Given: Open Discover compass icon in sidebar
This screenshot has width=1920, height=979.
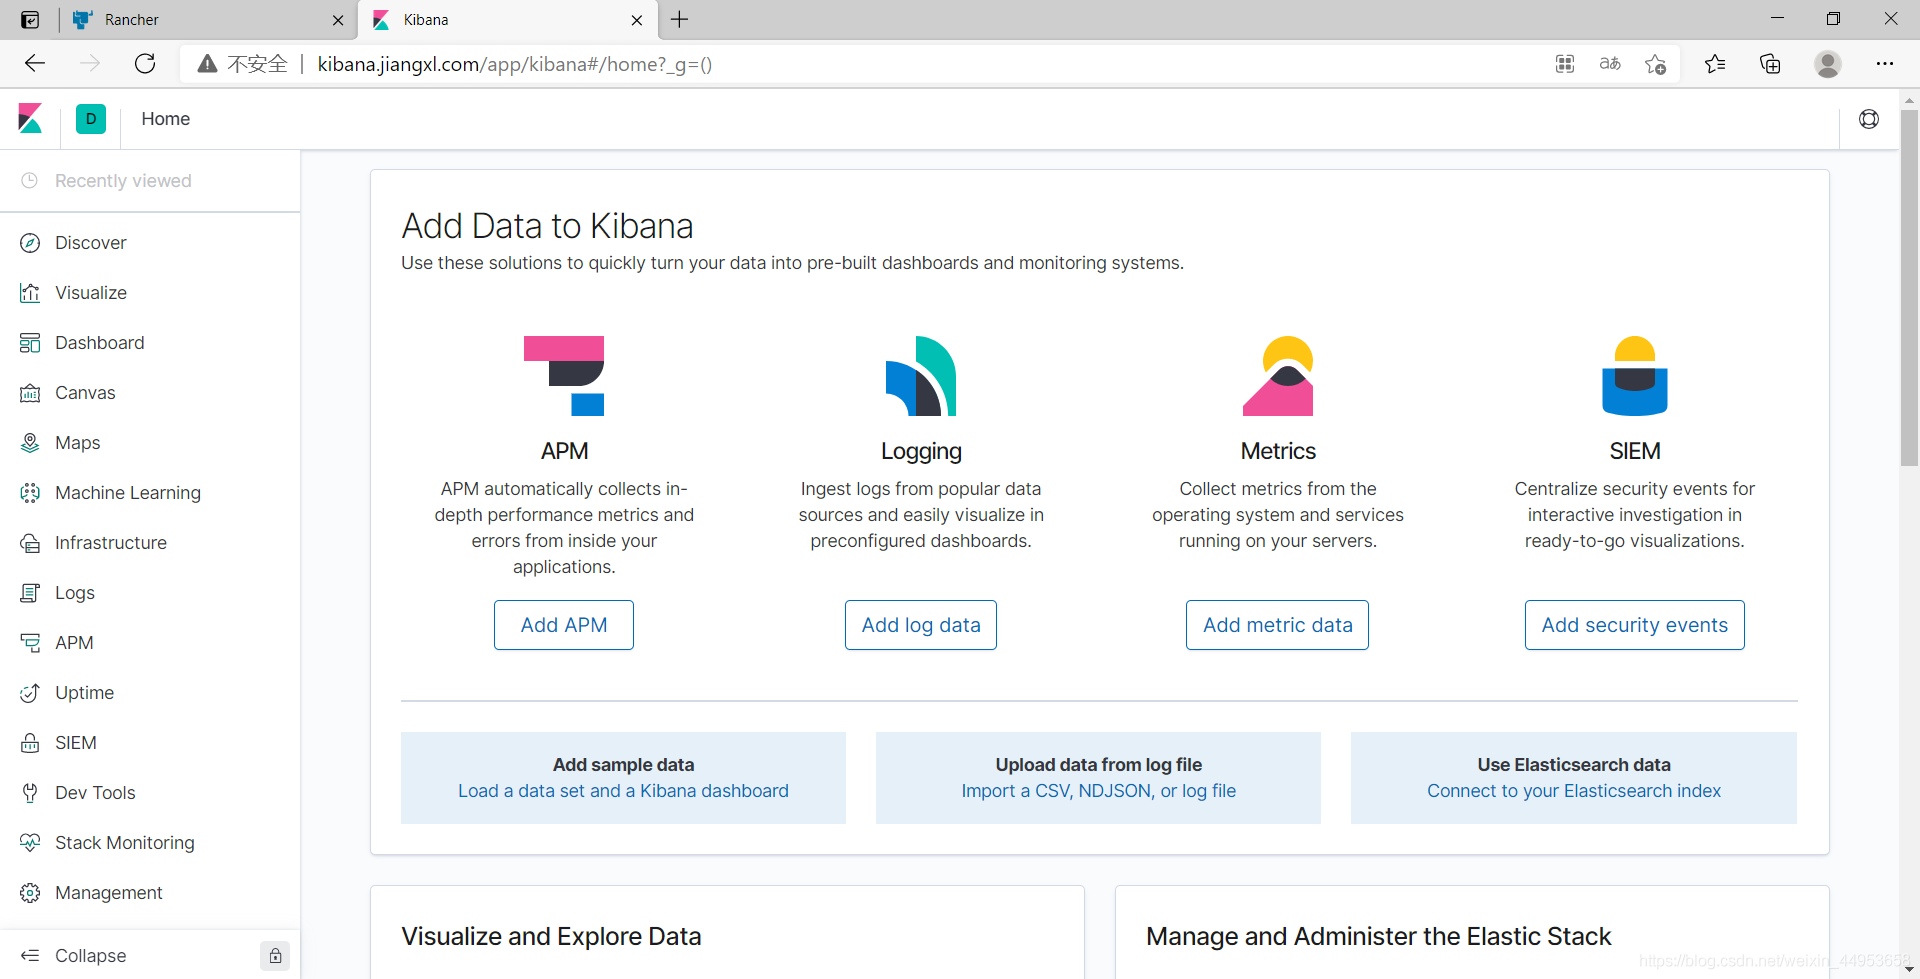Looking at the screenshot, I should 30,243.
